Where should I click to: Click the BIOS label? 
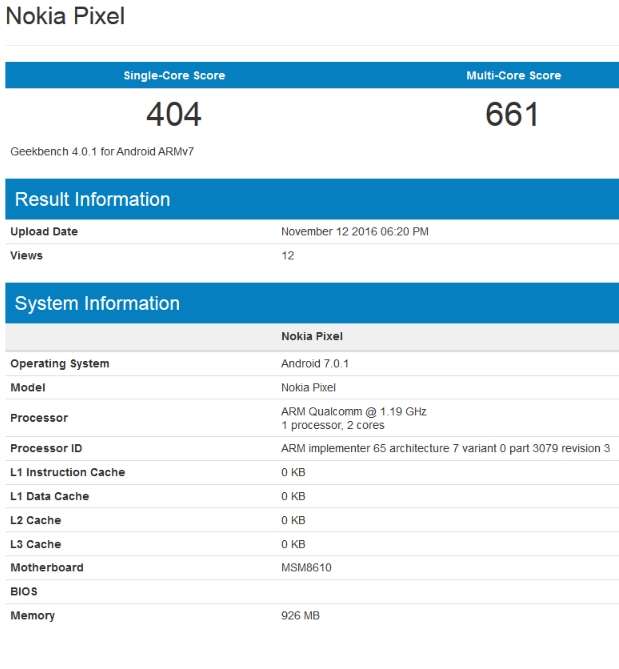(x=24, y=591)
